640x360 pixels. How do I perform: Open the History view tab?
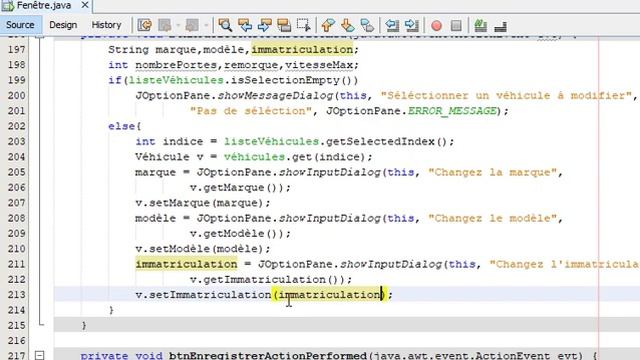click(106, 25)
